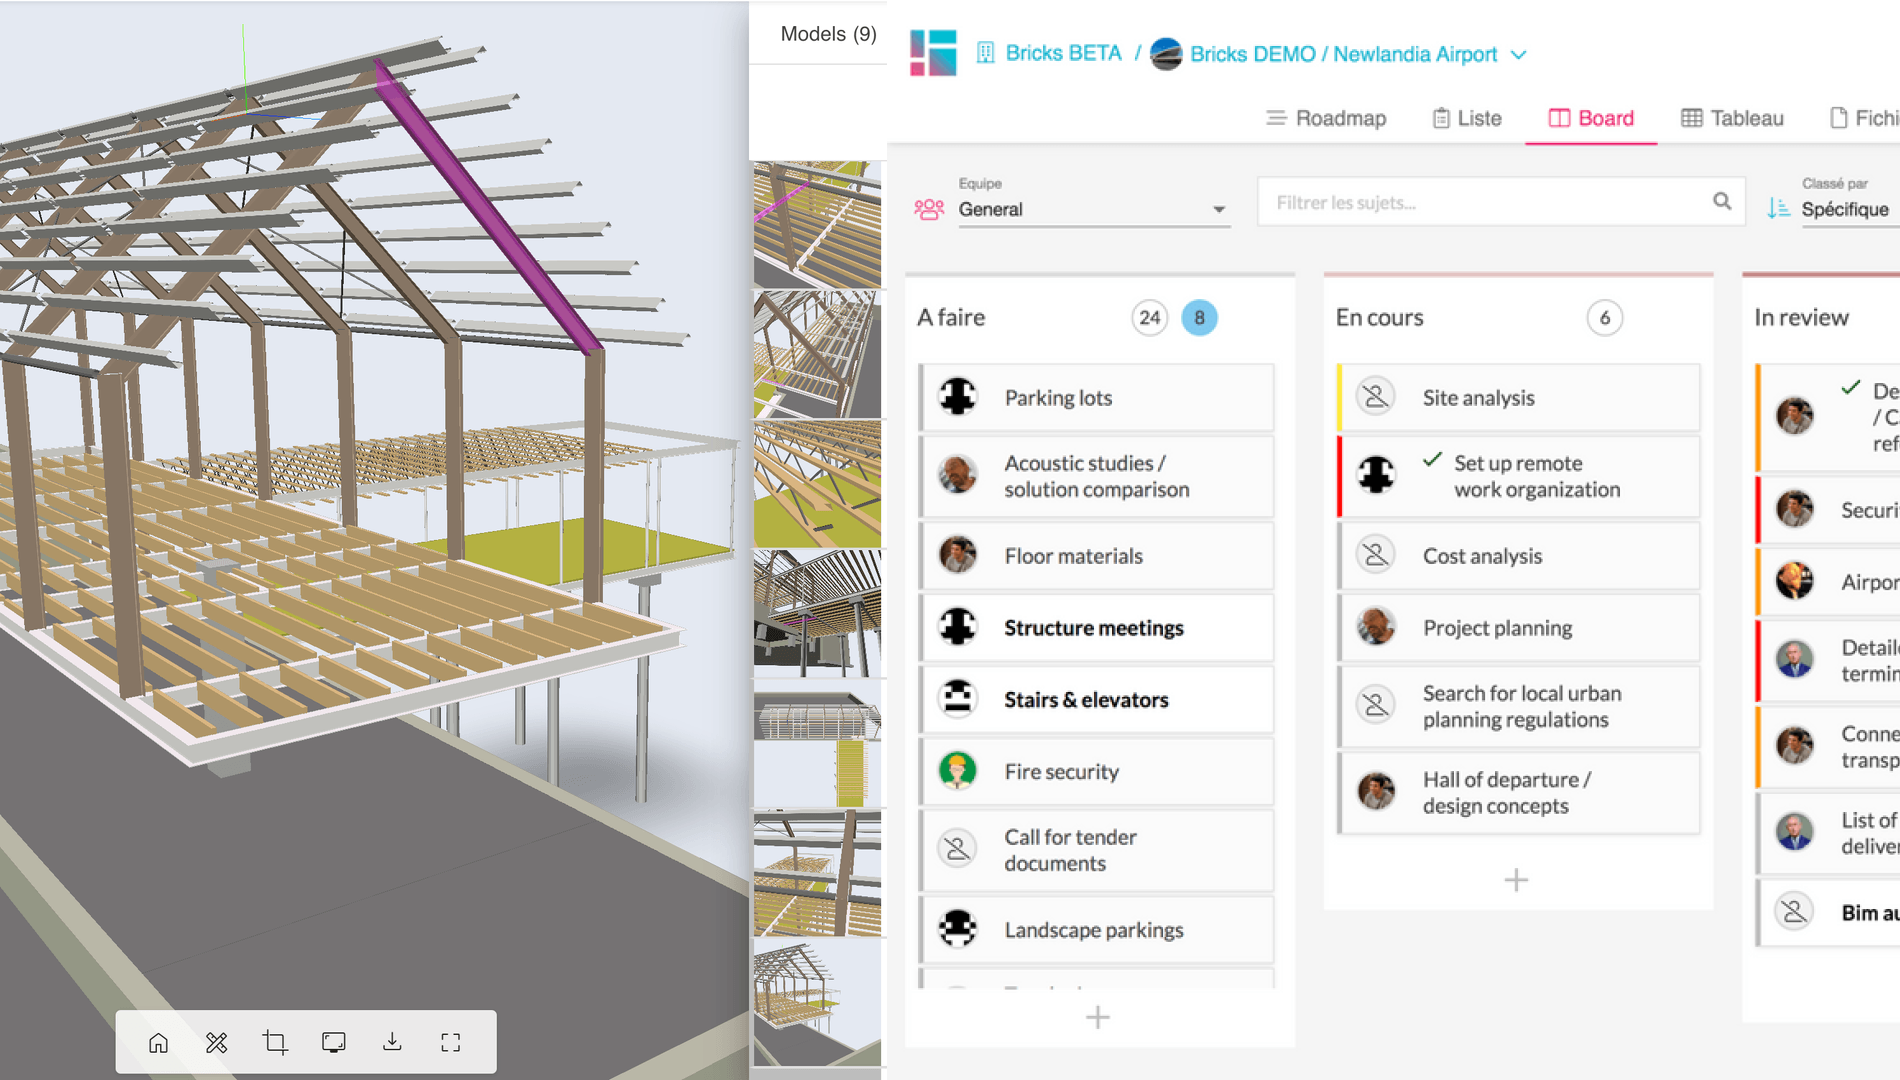Toggle the blue 8 counter badge in A faire
Image resolution: width=1900 pixels, height=1080 pixels.
point(1199,318)
